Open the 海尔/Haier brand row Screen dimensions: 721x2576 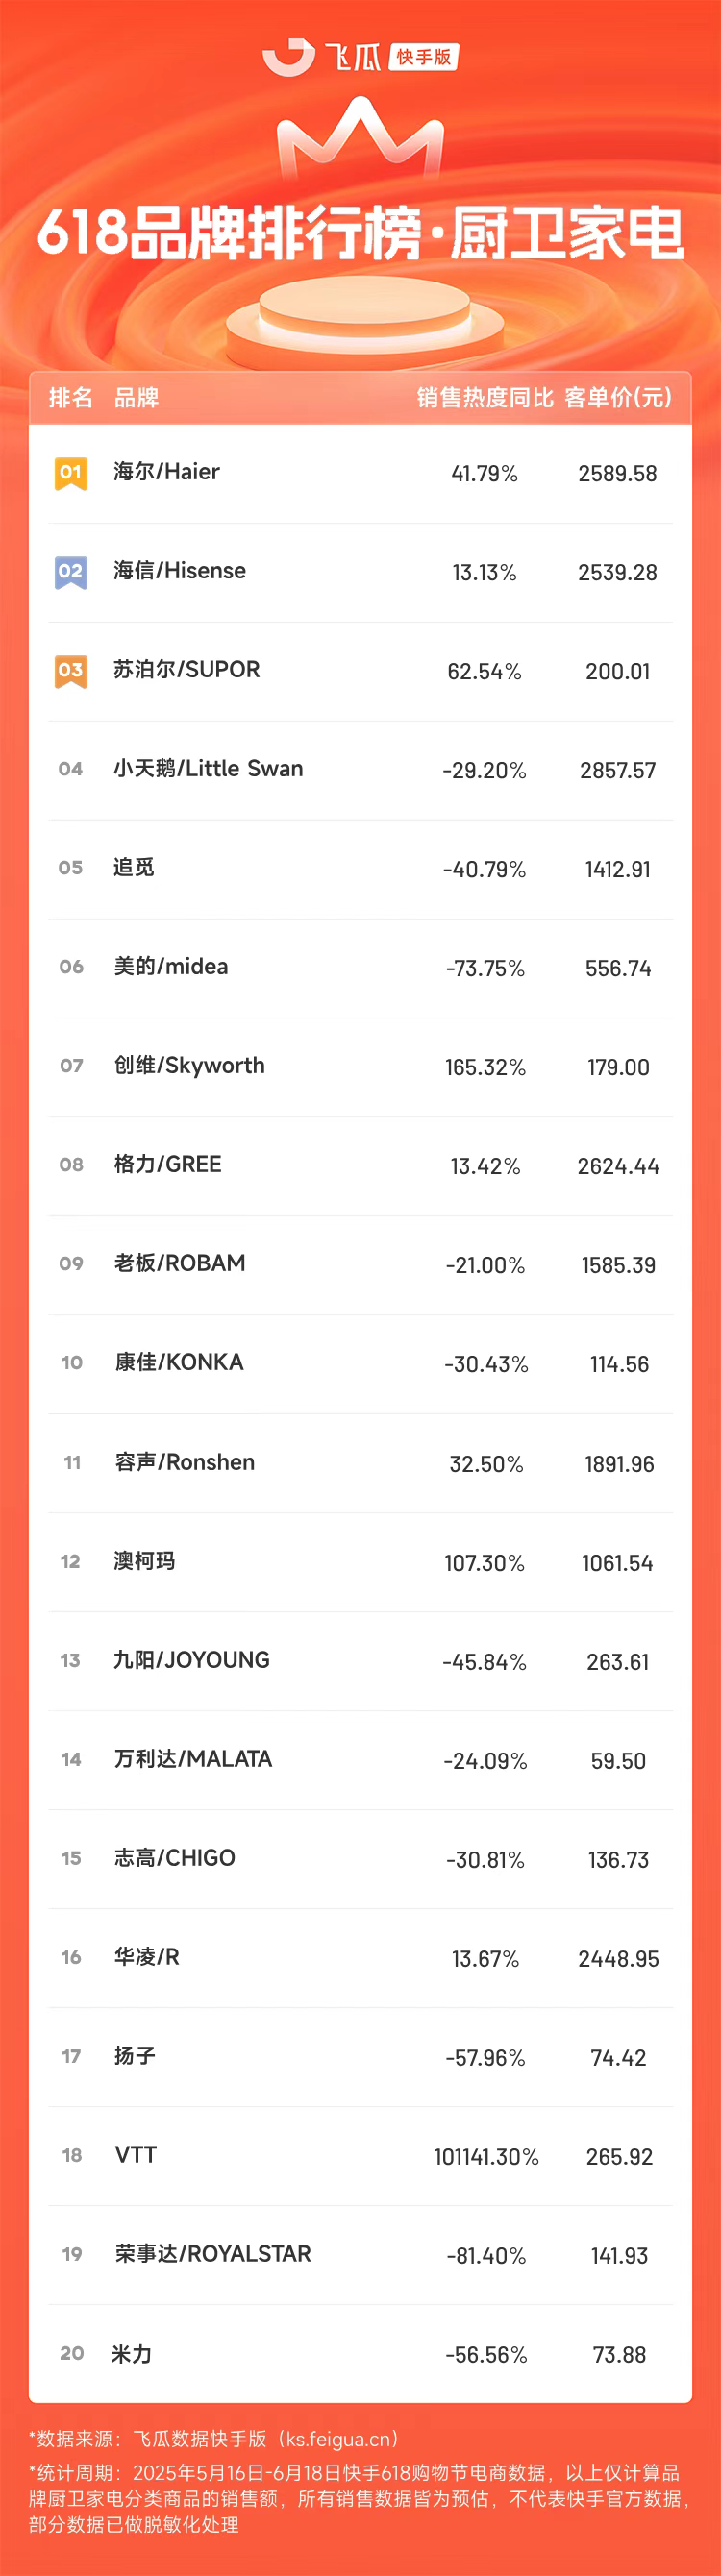click(x=360, y=473)
